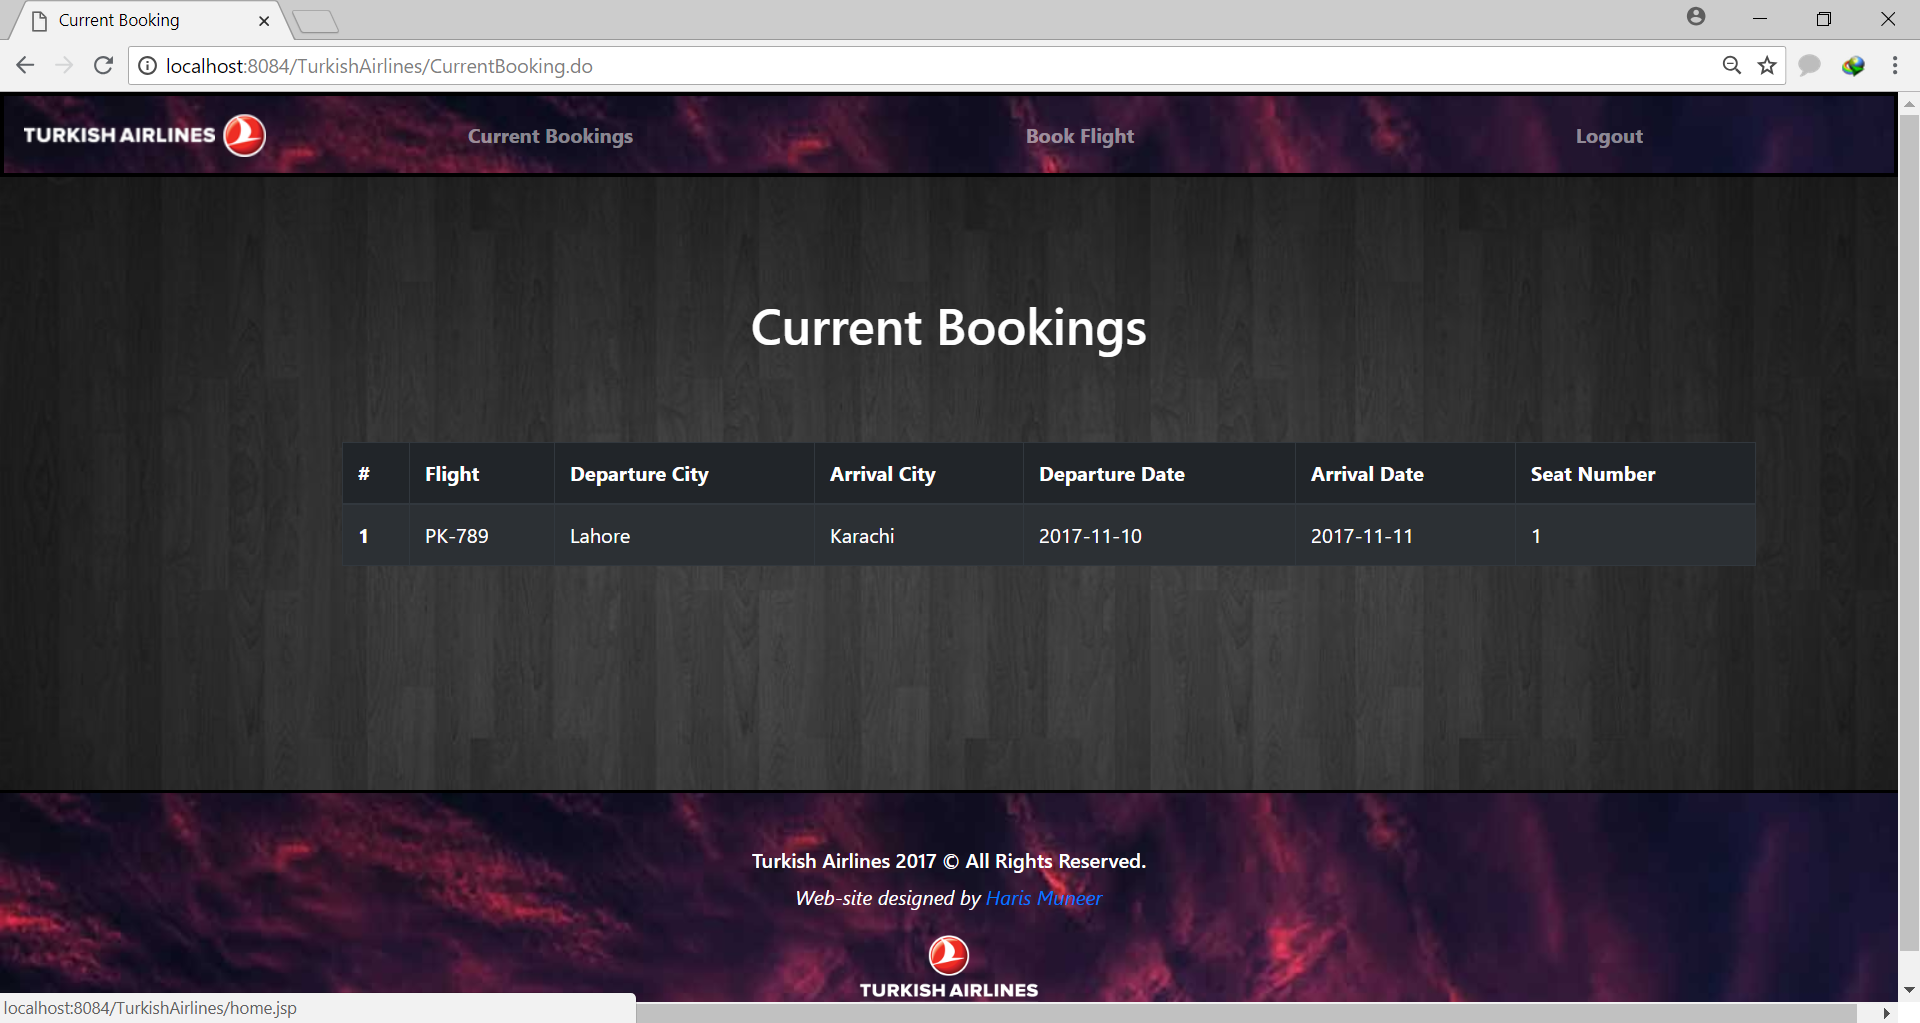Open Current Bookings nav item
The image size is (1920, 1023).
[x=550, y=136]
